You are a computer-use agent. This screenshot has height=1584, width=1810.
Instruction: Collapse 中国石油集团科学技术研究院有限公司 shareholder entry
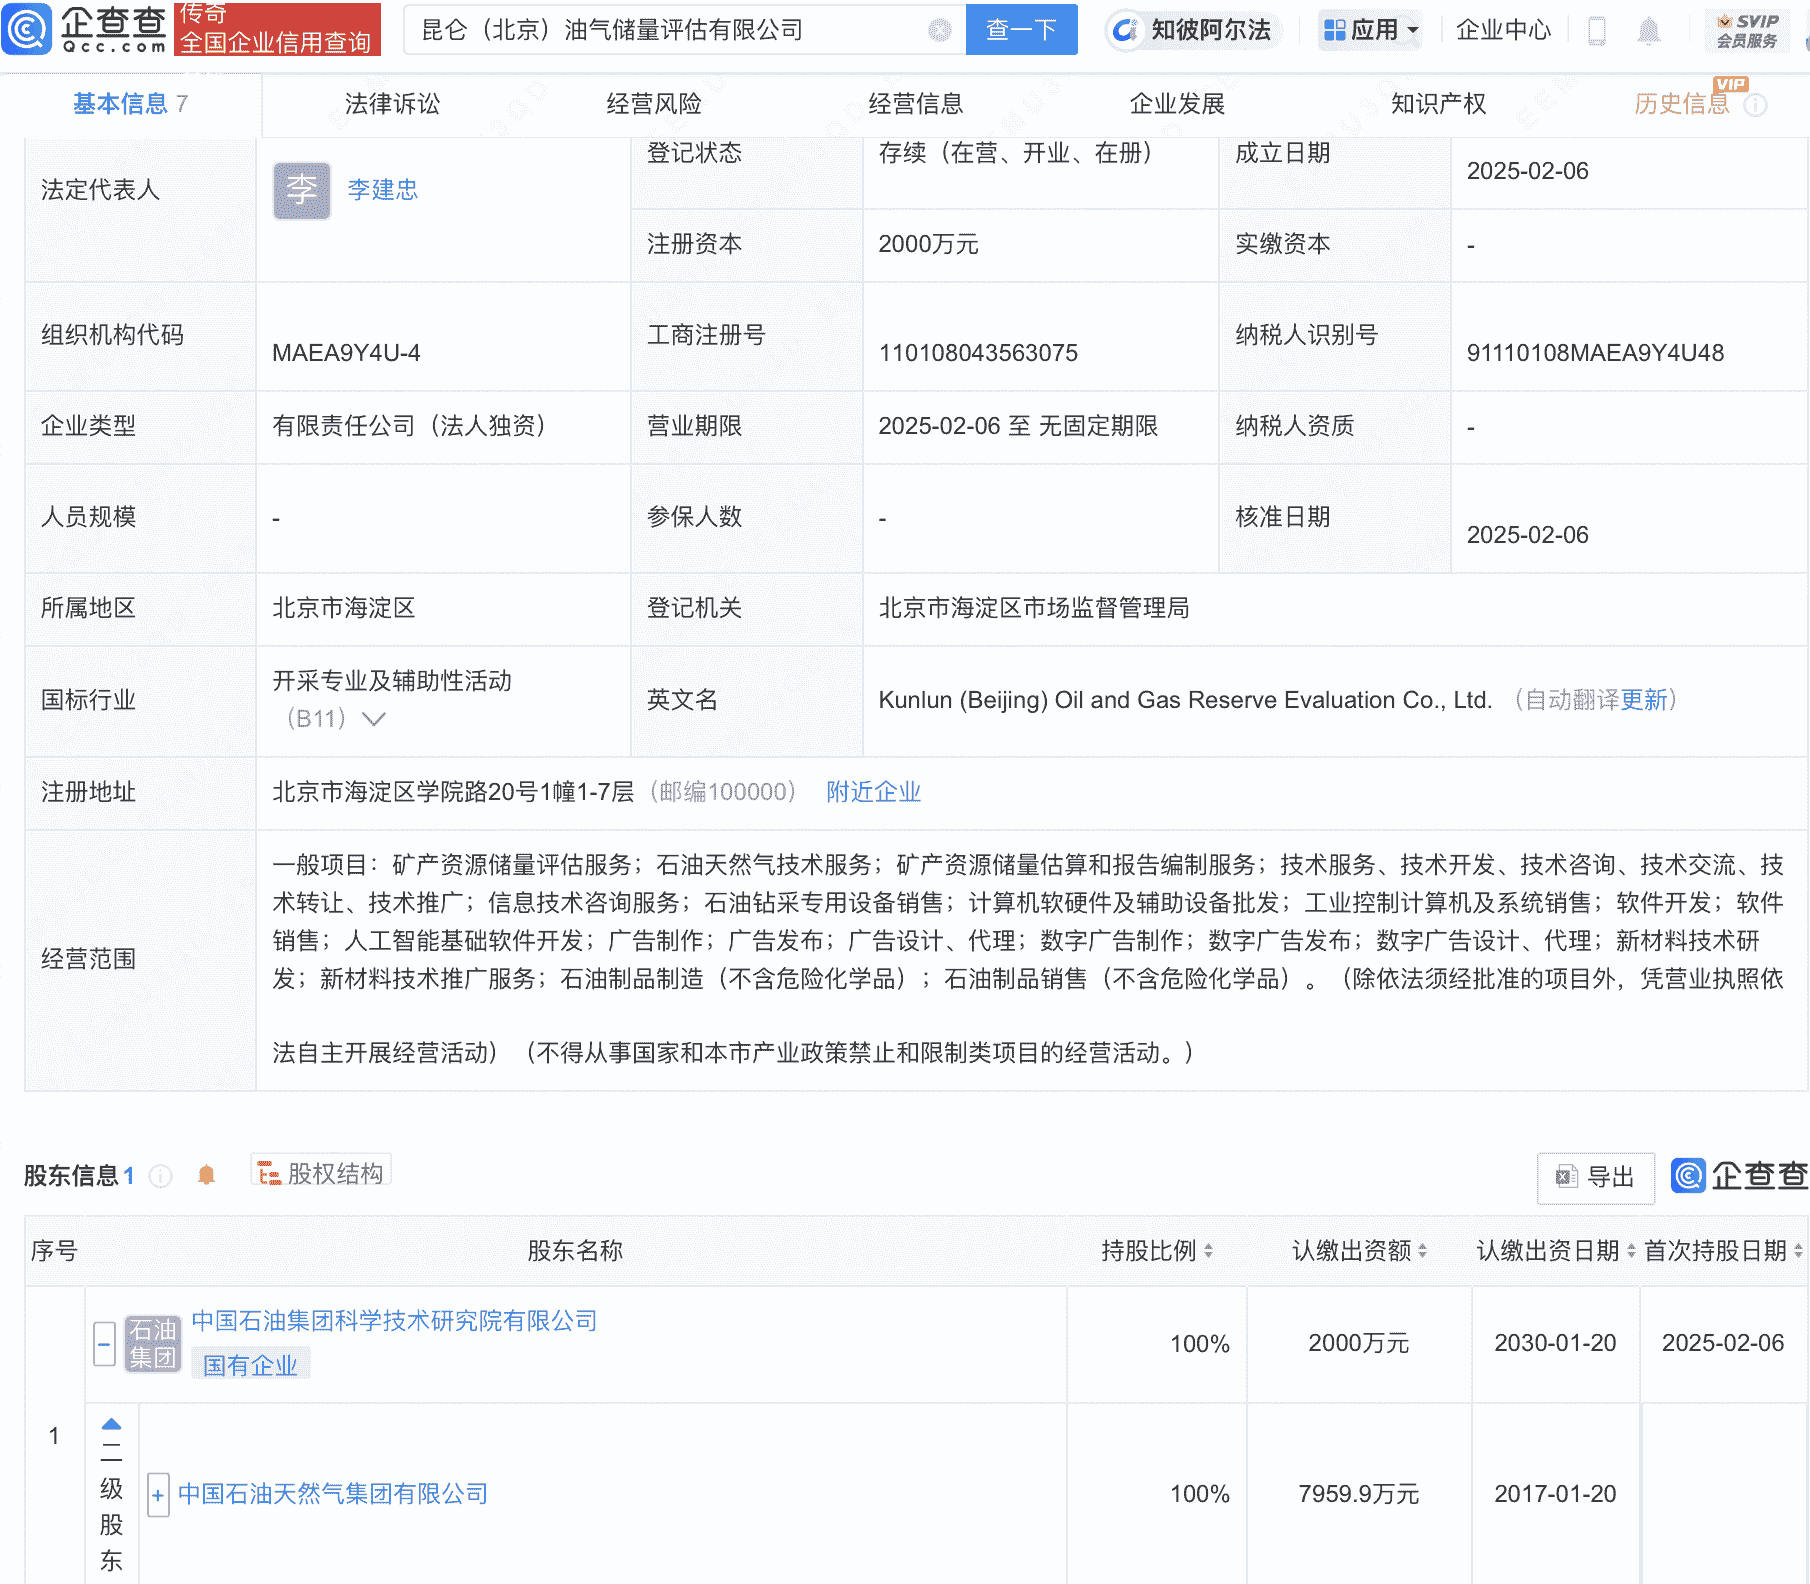[104, 1343]
